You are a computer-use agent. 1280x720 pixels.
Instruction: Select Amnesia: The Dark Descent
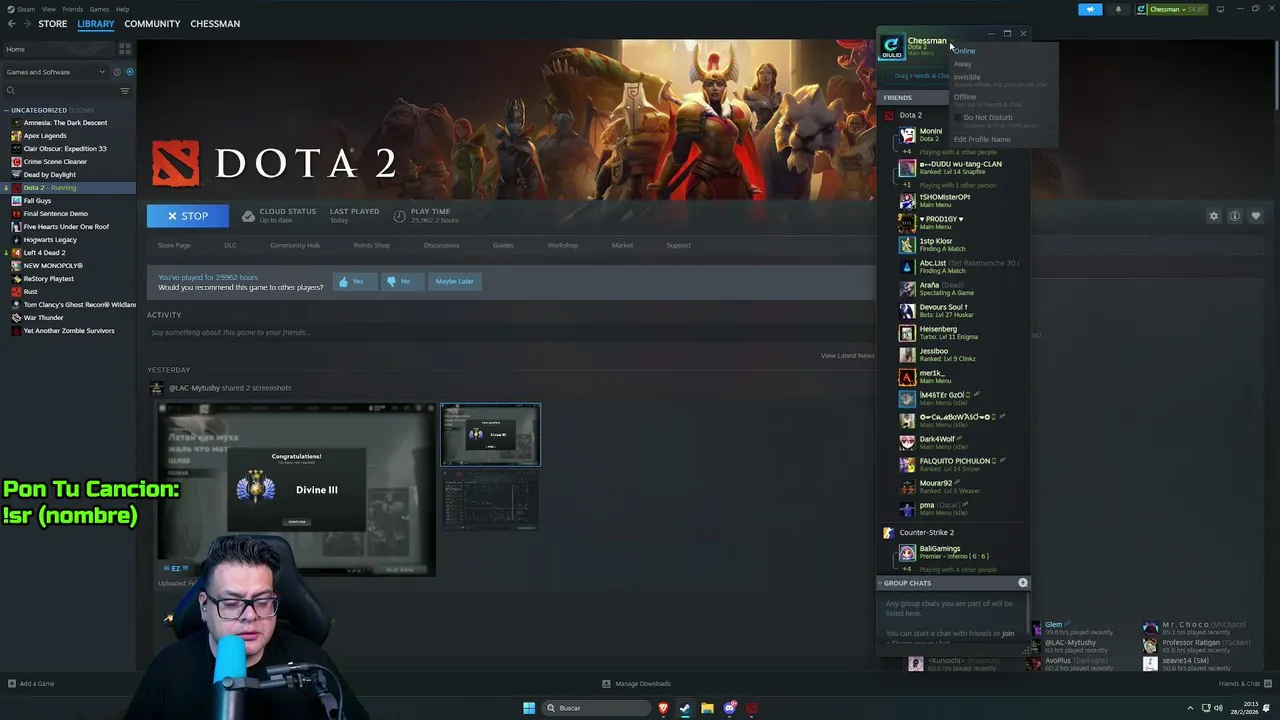tap(65, 123)
